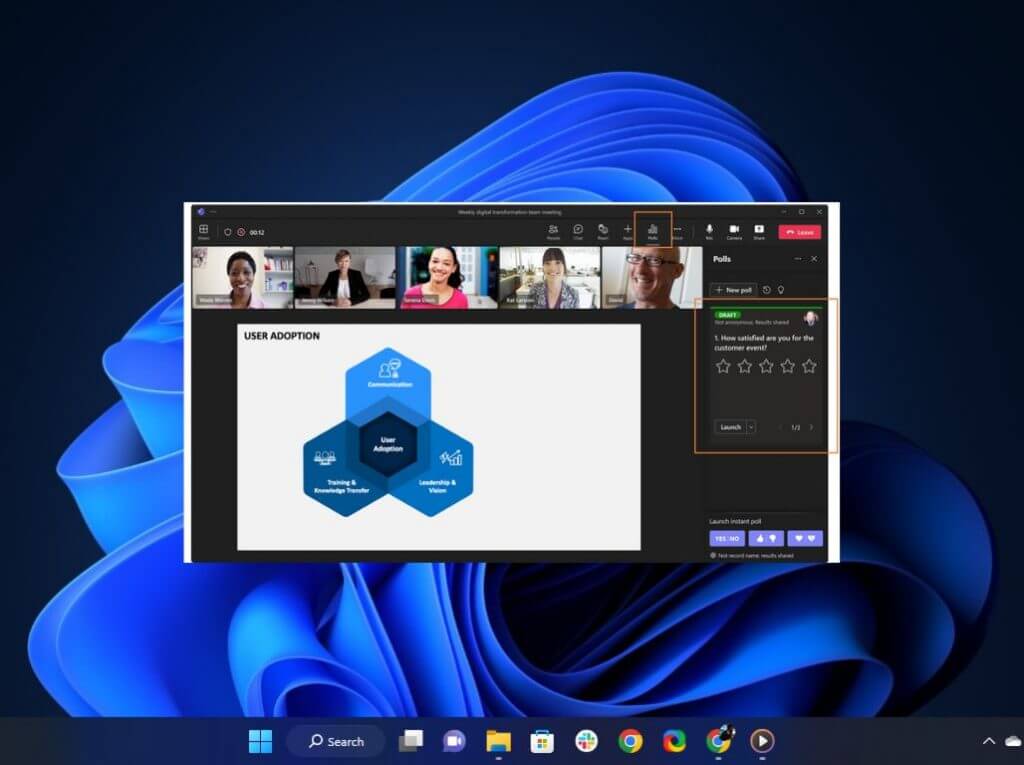This screenshot has height=765, width=1024.
Task: Open More actions in the meeting toolbar
Action: click(678, 231)
